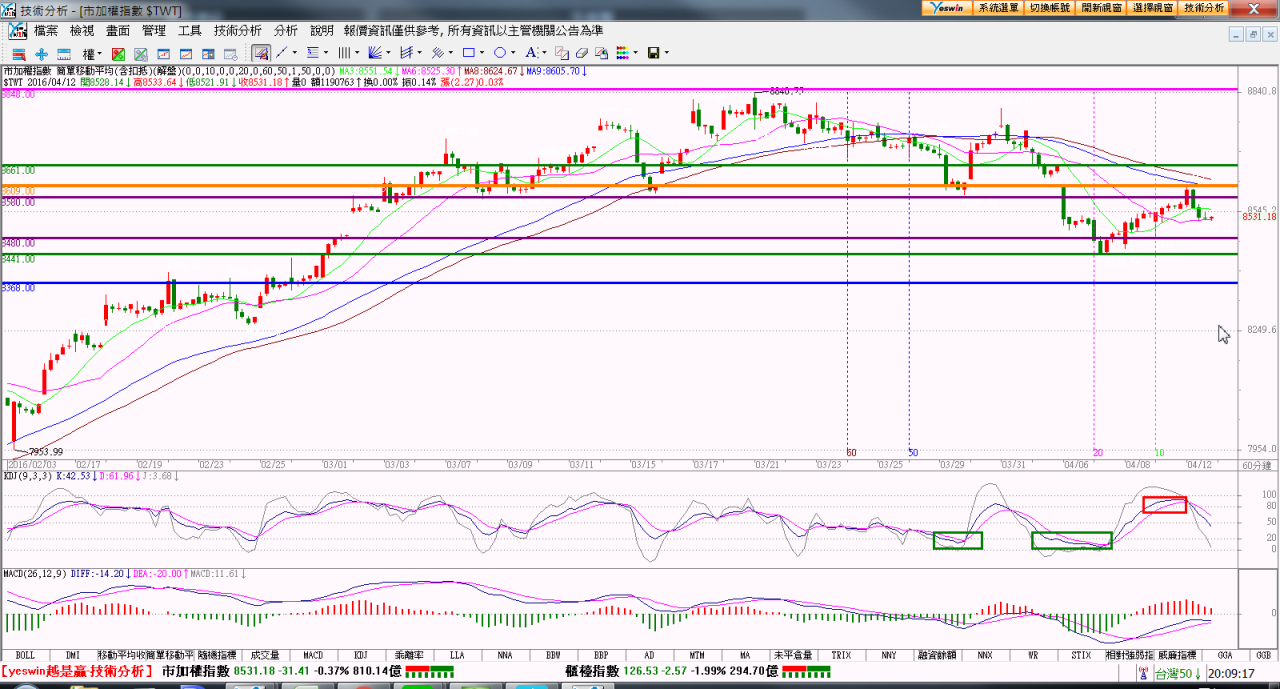Click the 開新視窗 button
The width and height of the screenshot is (1280, 689).
[x=1101, y=7]
